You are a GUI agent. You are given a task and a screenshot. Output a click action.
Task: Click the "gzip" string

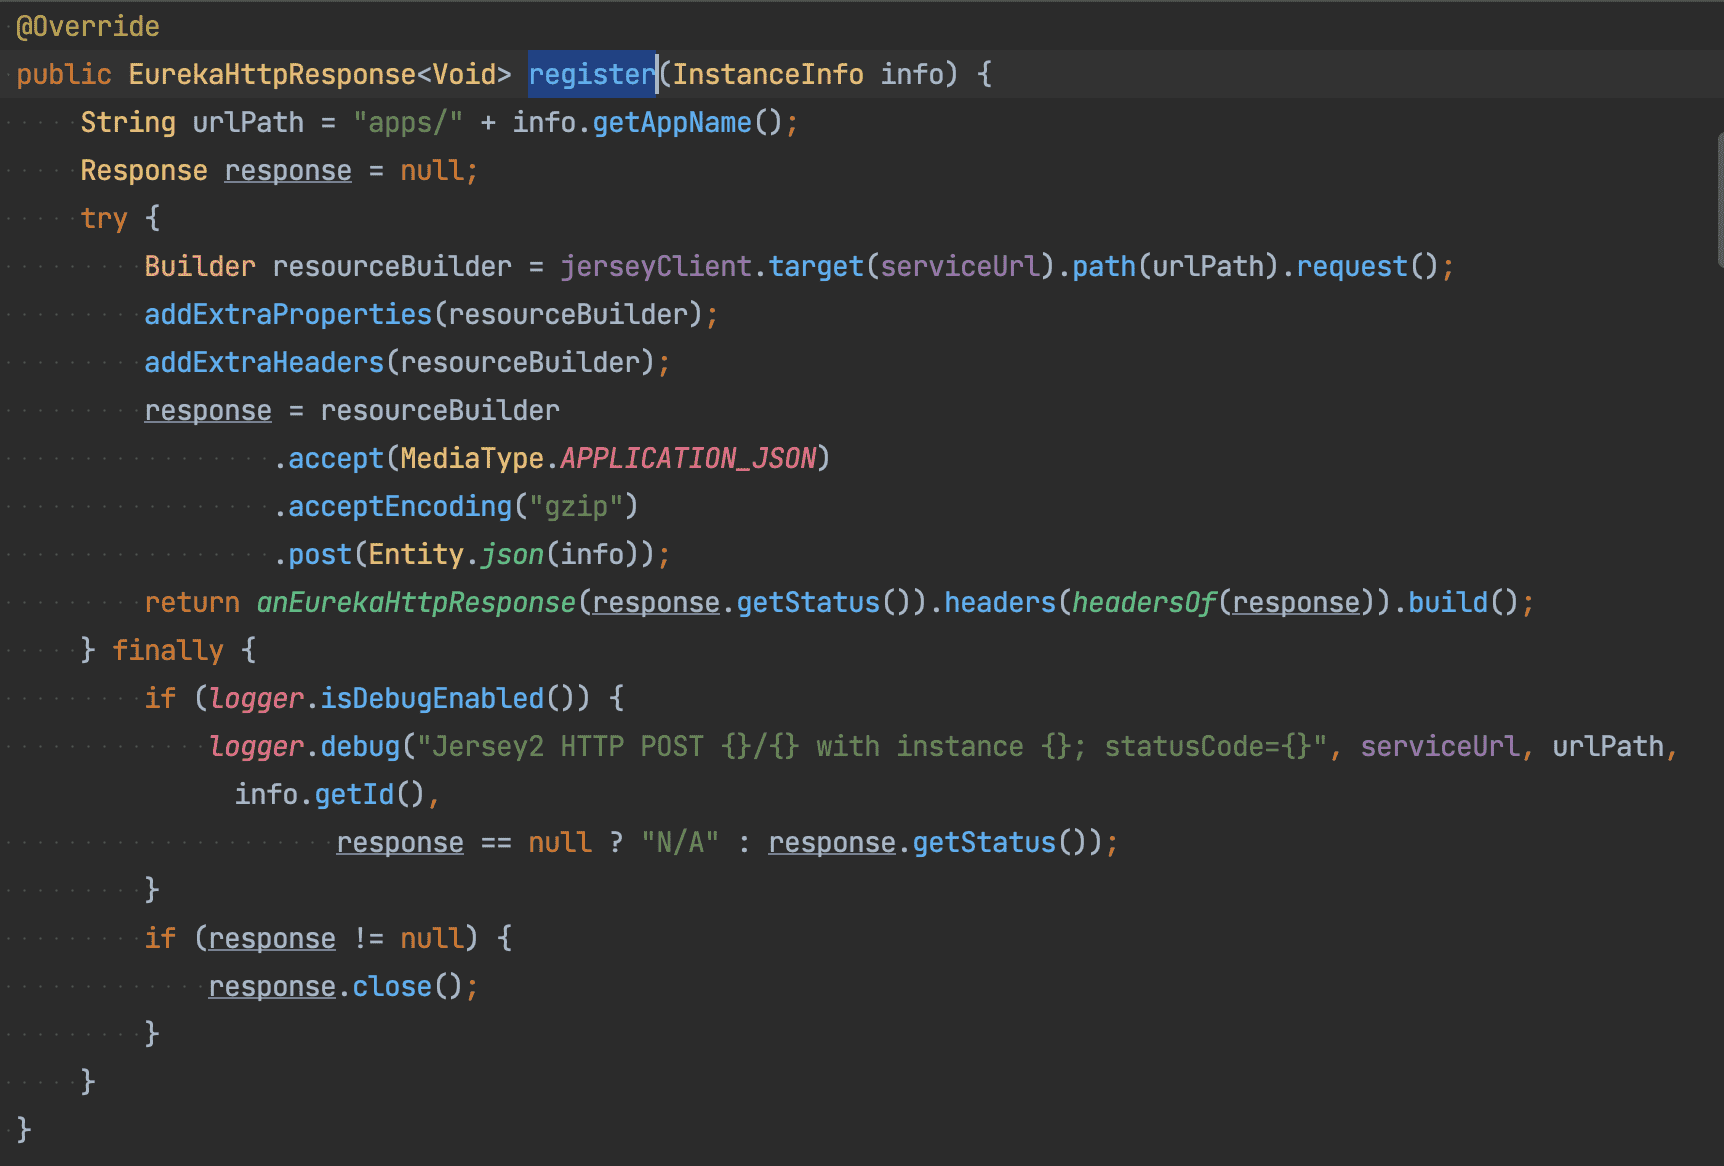[576, 506]
